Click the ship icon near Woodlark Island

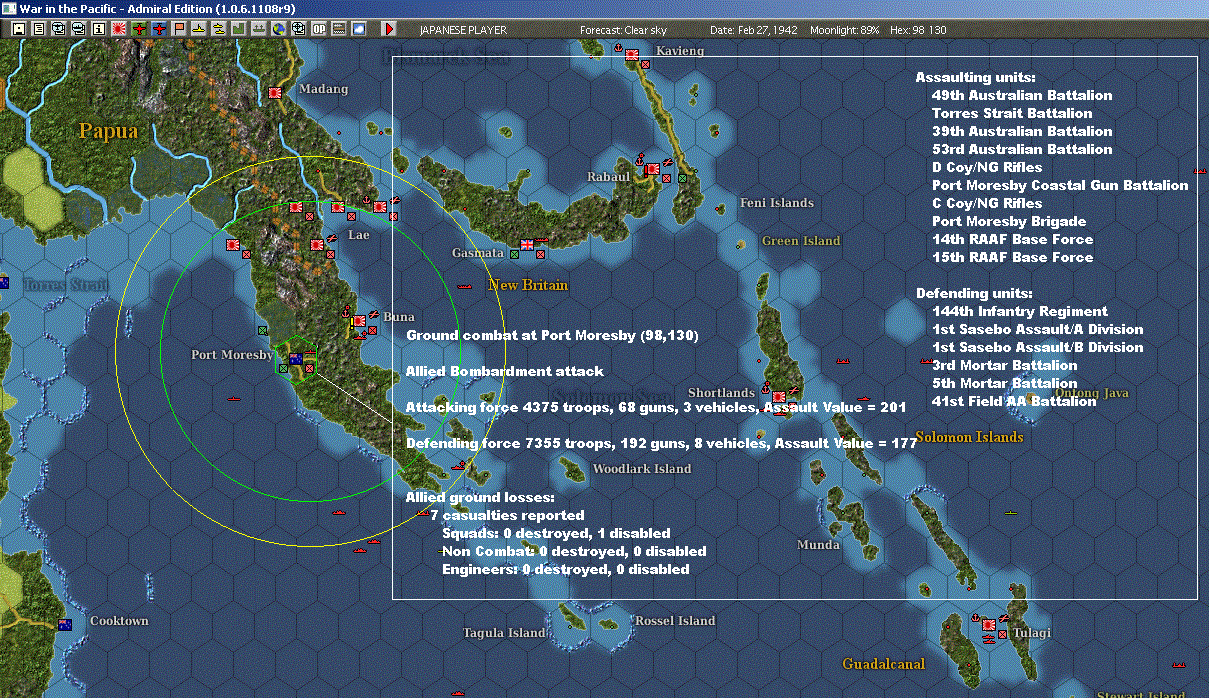point(458,466)
